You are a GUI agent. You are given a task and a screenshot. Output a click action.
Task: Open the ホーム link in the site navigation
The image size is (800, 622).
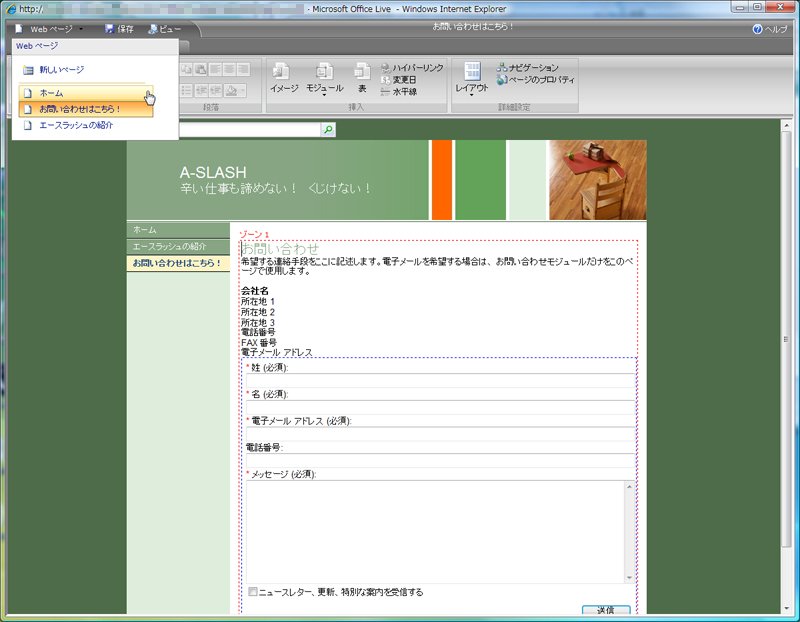coord(178,230)
